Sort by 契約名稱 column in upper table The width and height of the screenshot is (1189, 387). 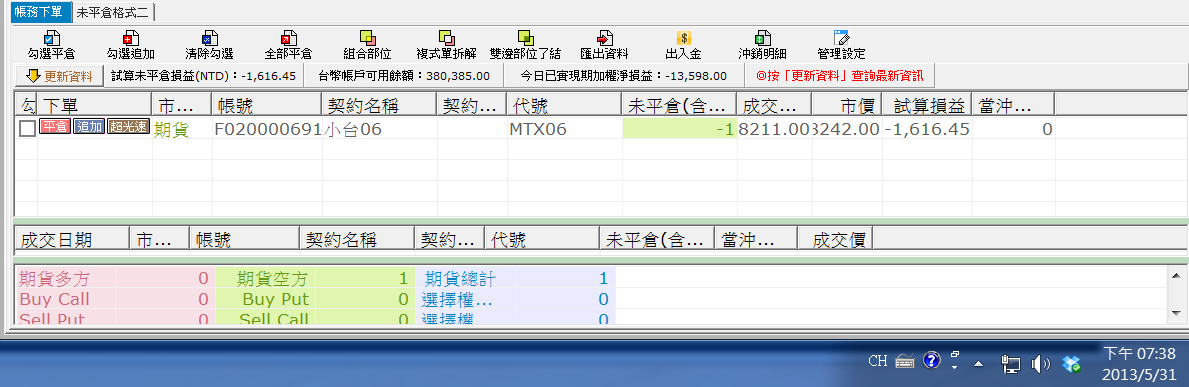pos(378,105)
